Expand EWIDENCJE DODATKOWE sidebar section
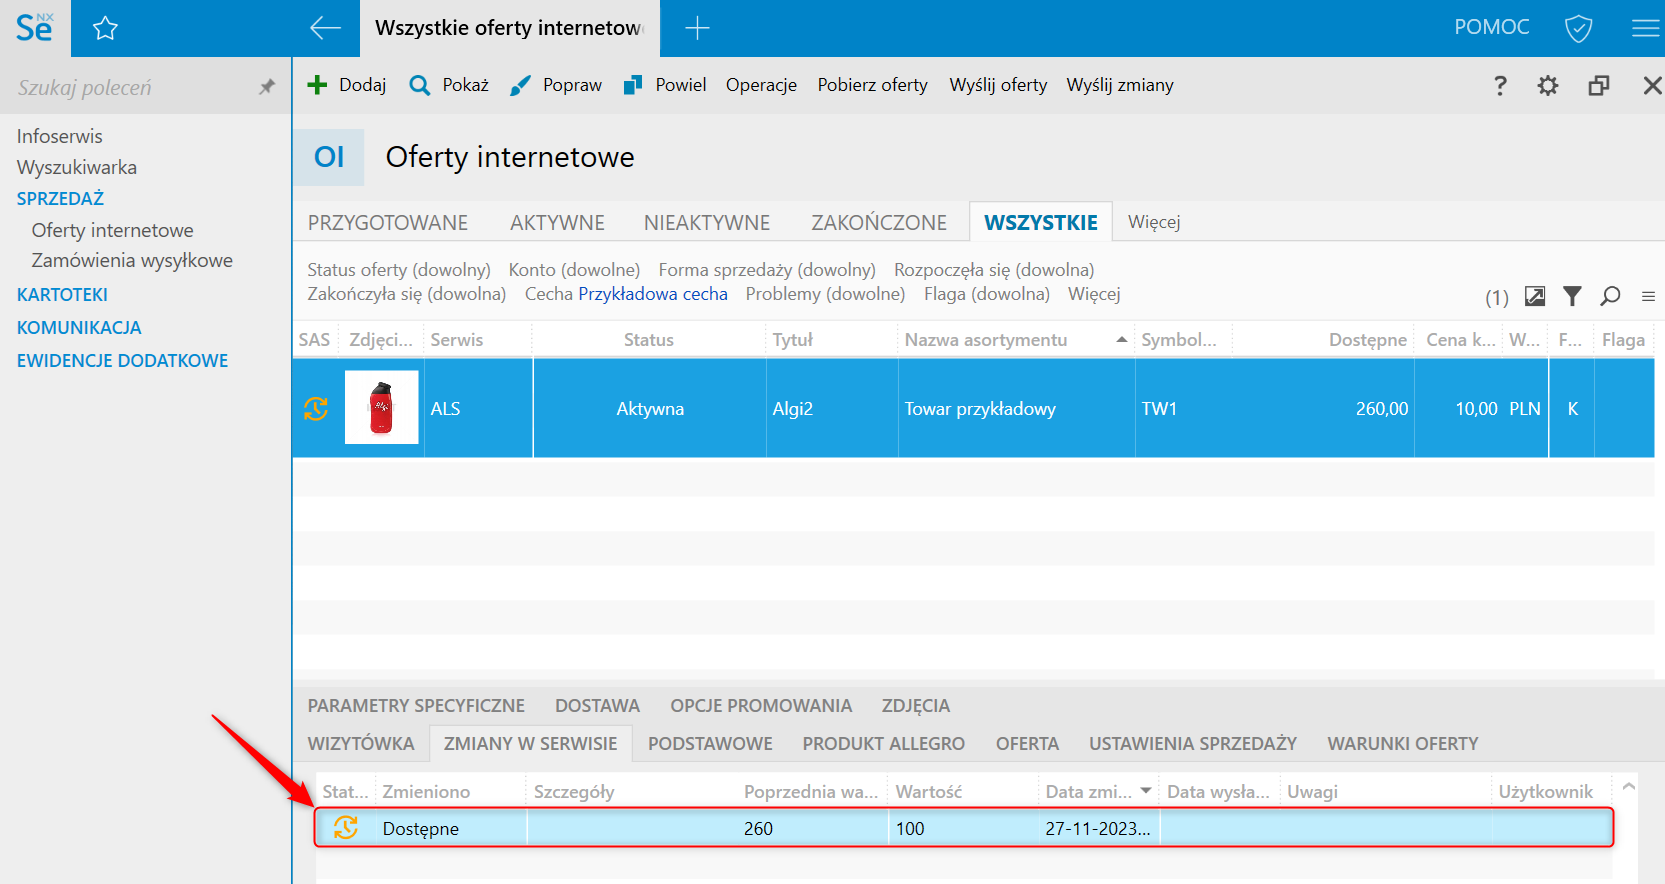This screenshot has width=1665, height=884. 122,360
